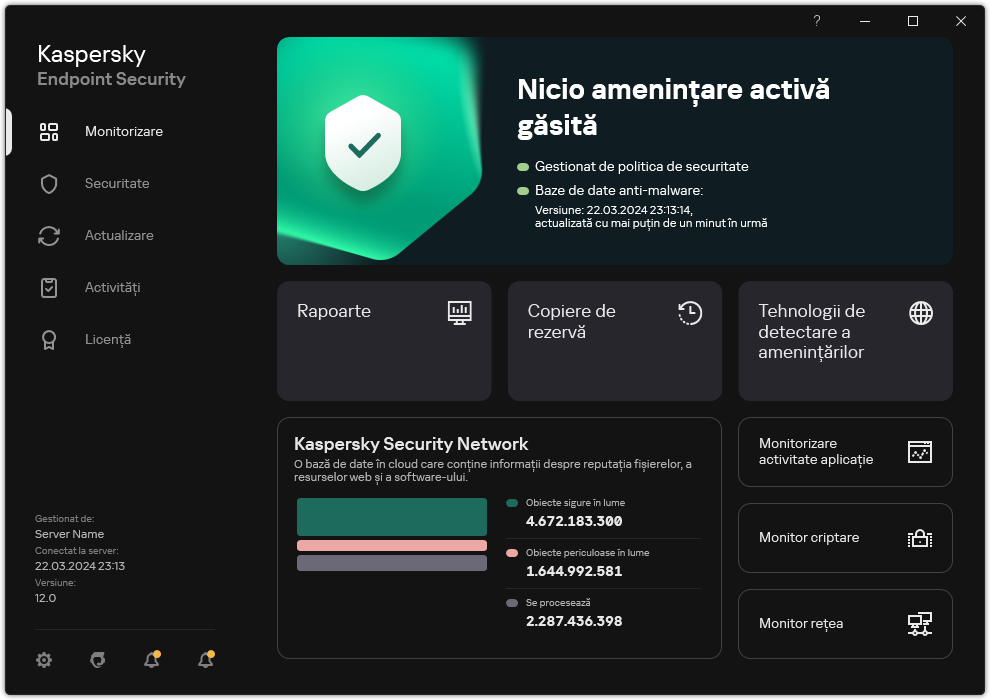
Task: Click the Tehnologii de detectare globe icon
Action: pyautogui.click(x=920, y=312)
